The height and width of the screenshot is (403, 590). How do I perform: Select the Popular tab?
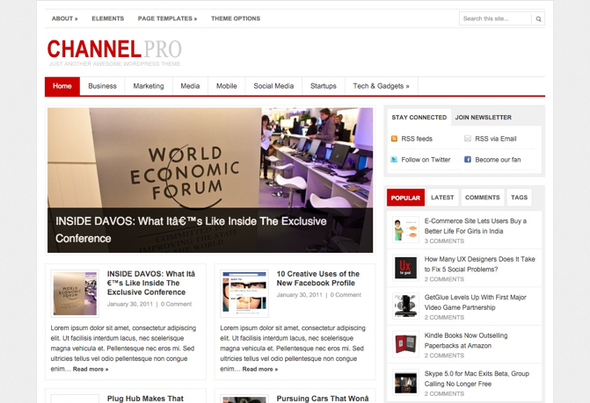tap(406, 198)
